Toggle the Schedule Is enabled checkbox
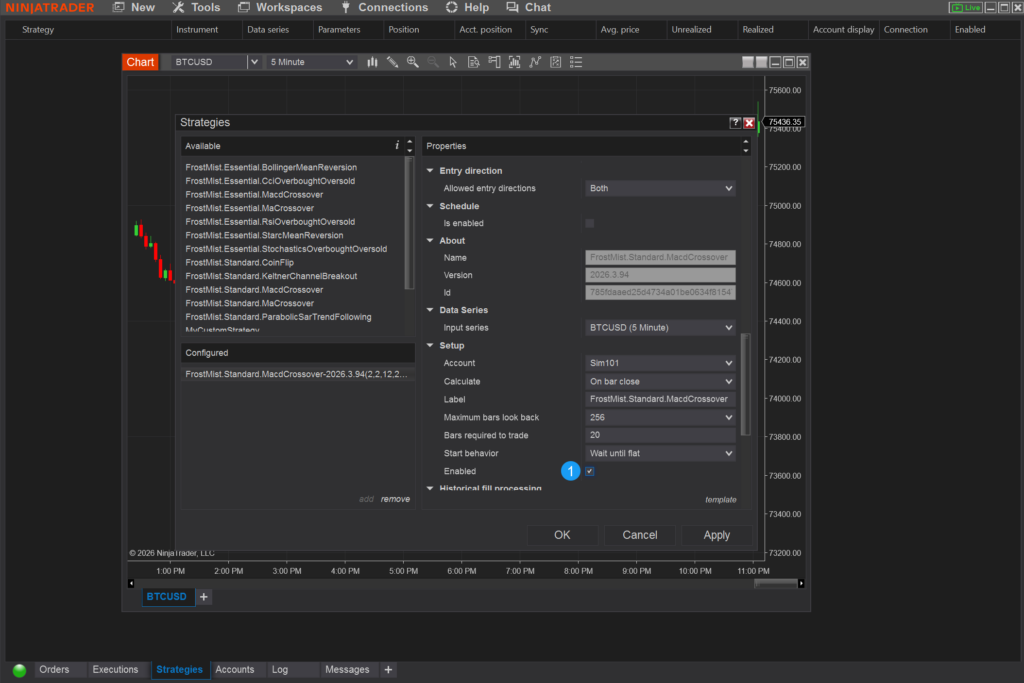 tap(590, 223)
